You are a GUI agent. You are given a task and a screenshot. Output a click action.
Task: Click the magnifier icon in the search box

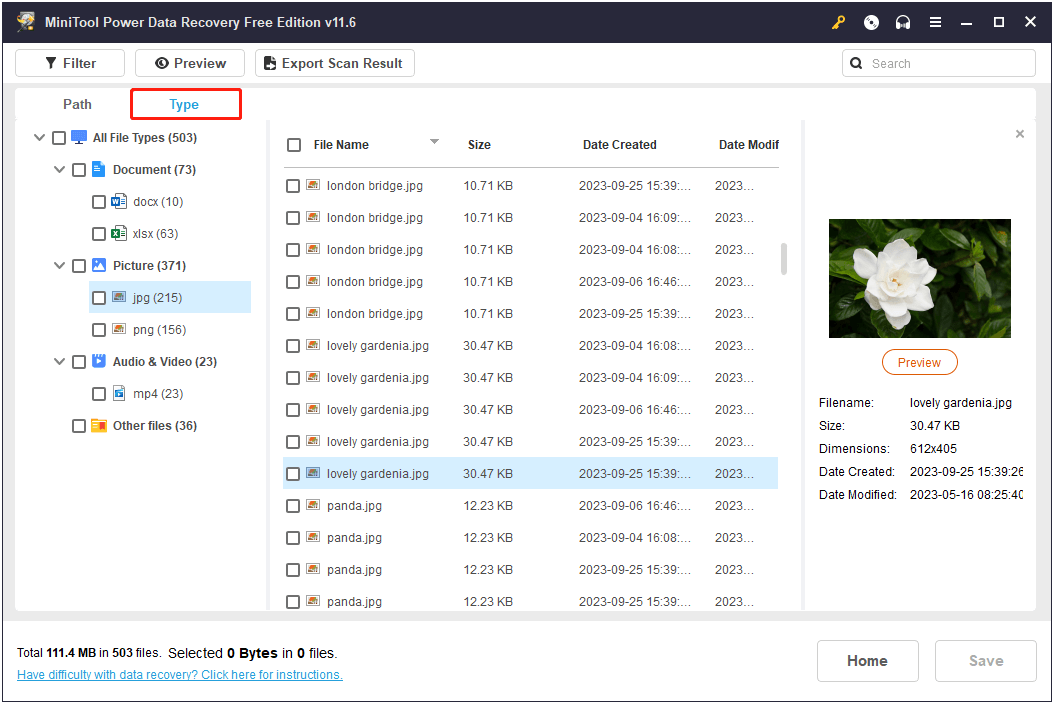[x=858, y=62]
